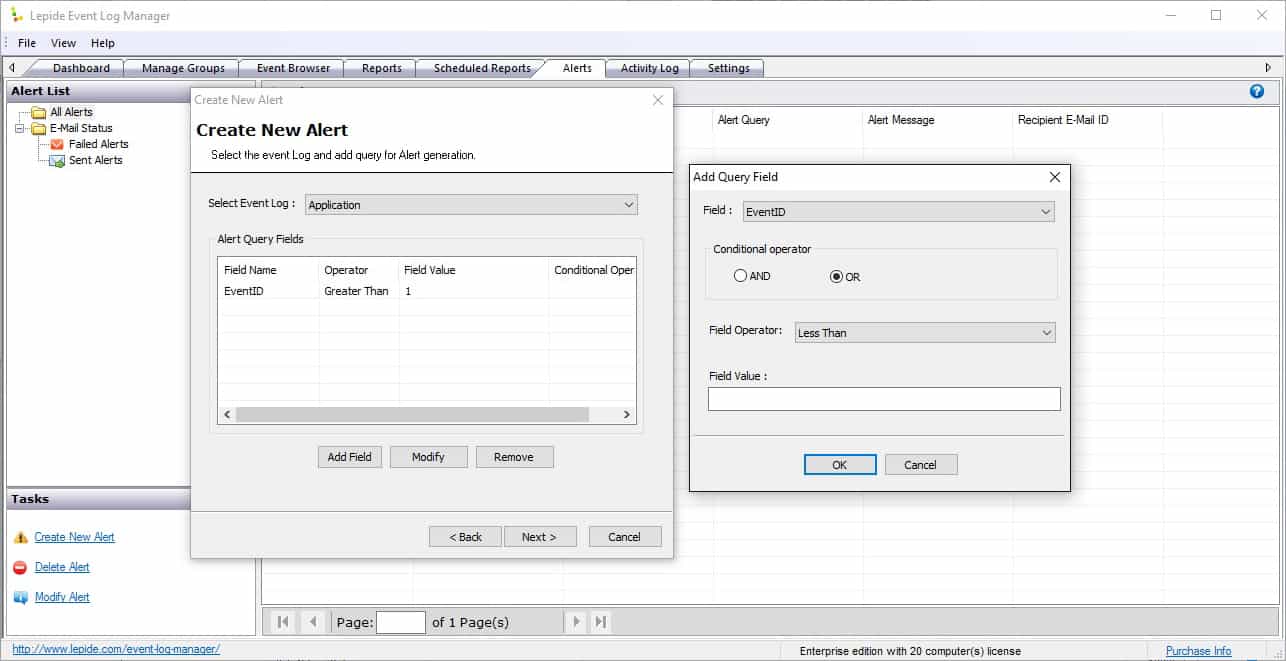1286x661 pixels.
Task: Click the query list scroll left arrow
Action: 227,414
